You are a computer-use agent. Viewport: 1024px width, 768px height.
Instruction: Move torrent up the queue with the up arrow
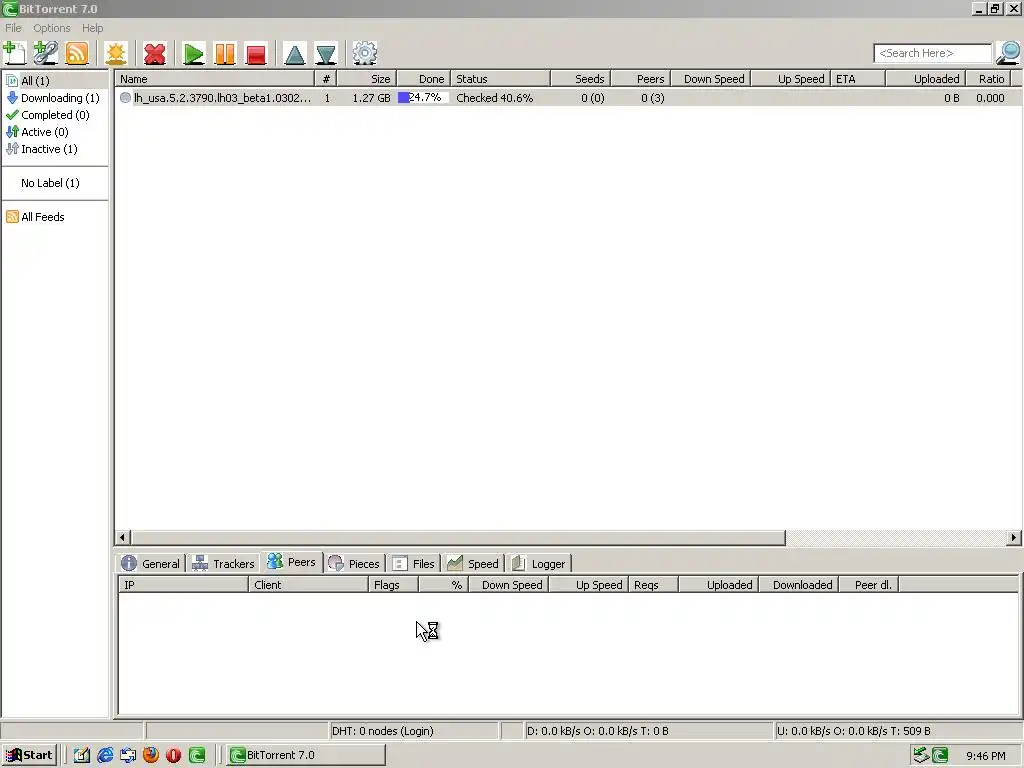(x=295, y=53)
